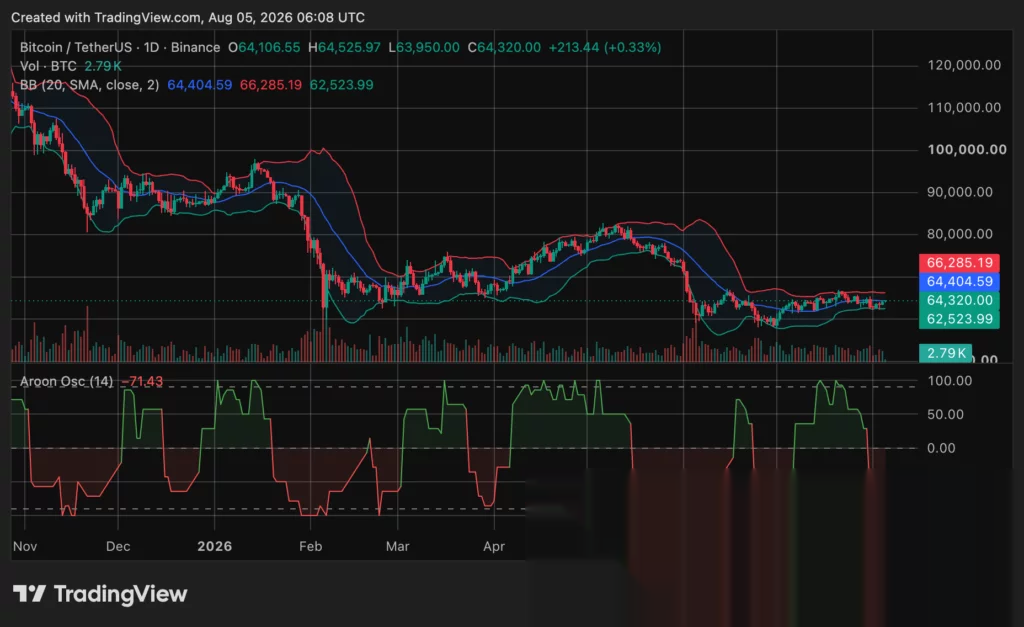Click the 50.00 oscillator axis label
This screenshot has width=1024, height=627.
pyautogui.click(x=946, y=415)
